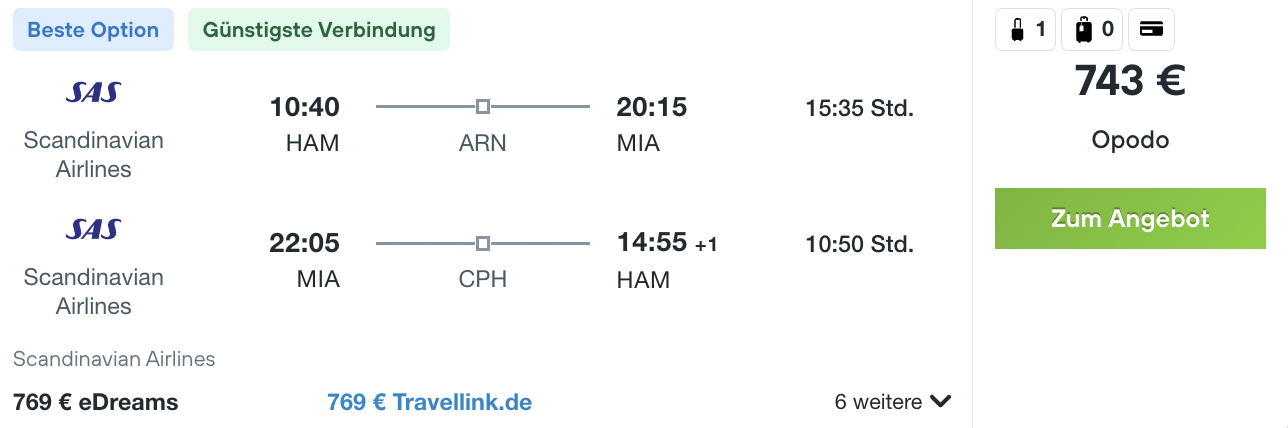Click the 14:55 +1 arrival time

[666, 243]
